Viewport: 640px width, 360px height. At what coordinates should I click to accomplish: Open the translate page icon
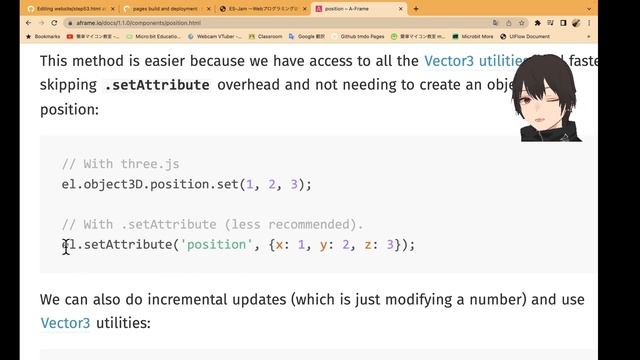[495, 23]
